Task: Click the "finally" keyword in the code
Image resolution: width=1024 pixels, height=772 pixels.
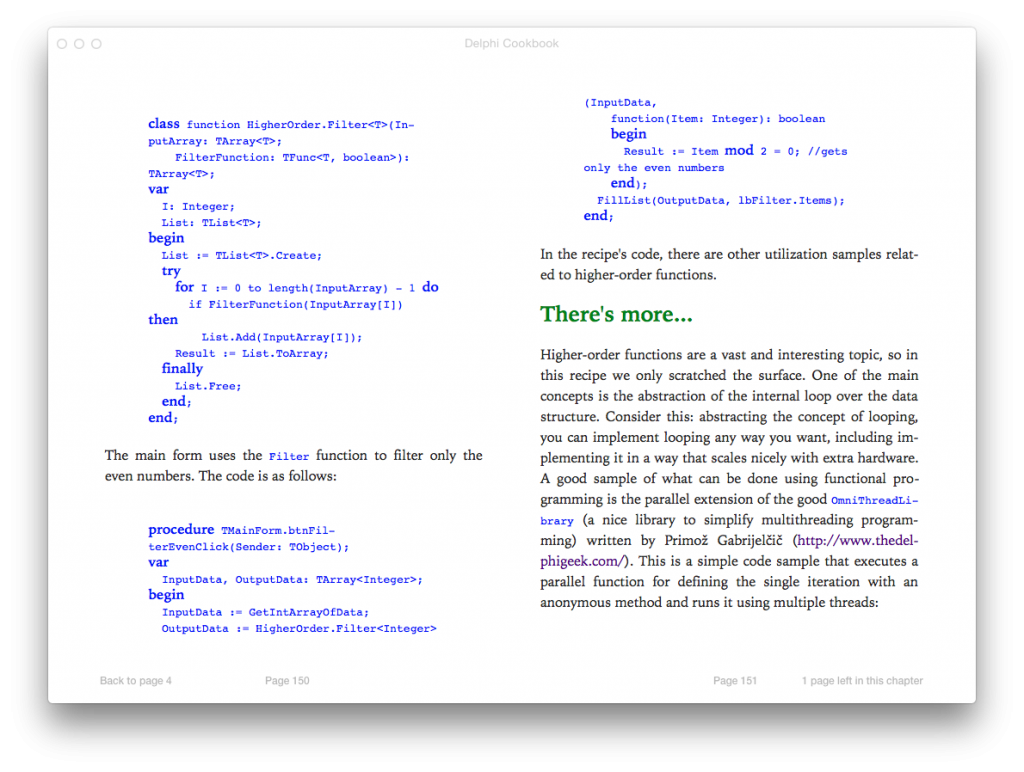Action: 182,369
